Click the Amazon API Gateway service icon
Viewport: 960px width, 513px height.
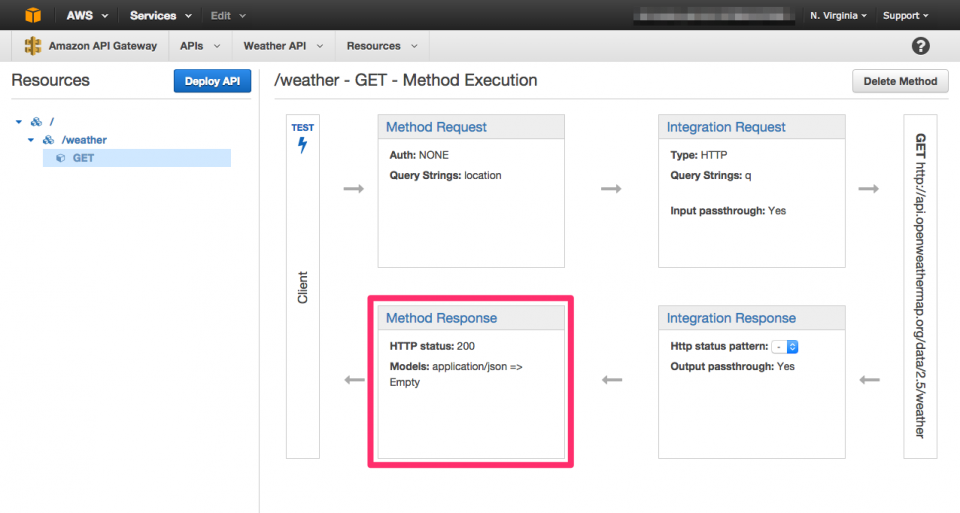coord(32,46)
